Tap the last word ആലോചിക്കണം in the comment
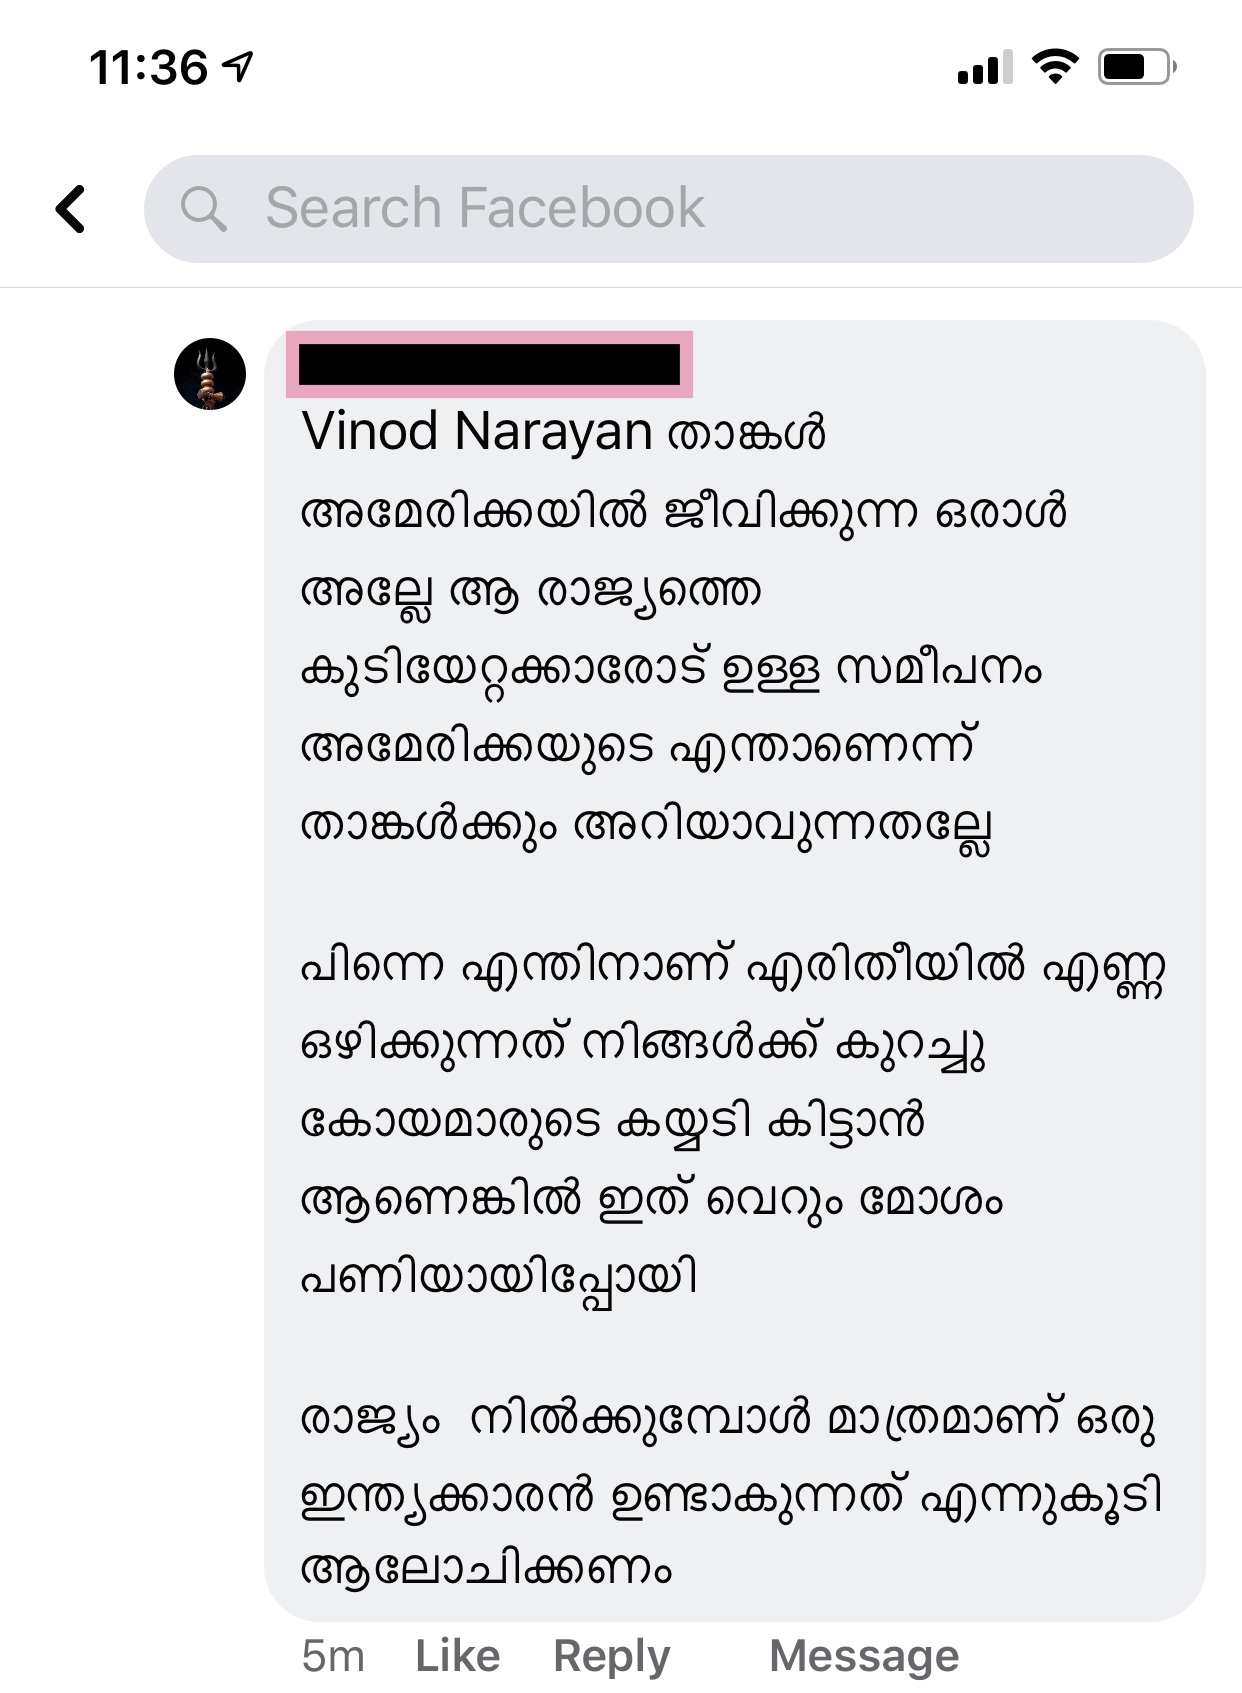This screenshot has height=1693, width=1242. click(487, 1568)
